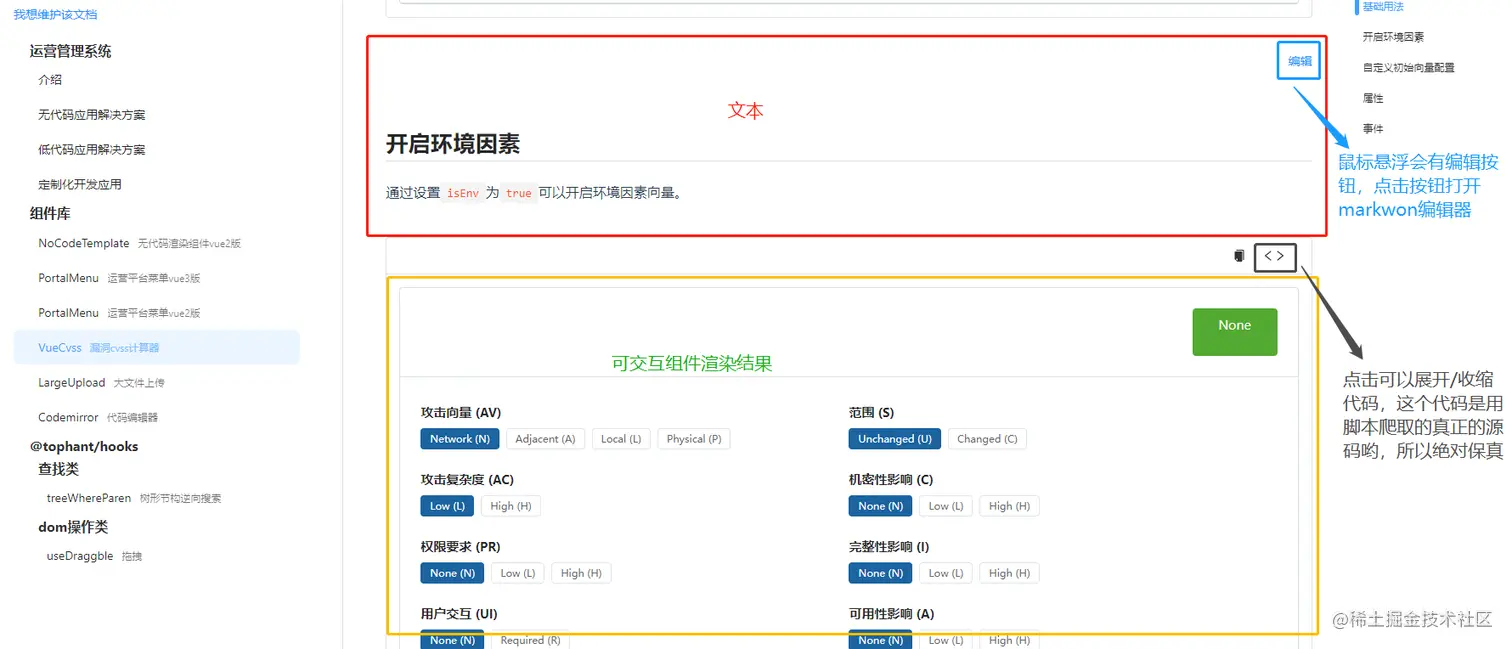The image size is (1512, 649).
Task: Select Network (N) attack vector
Action: [460, 438]
